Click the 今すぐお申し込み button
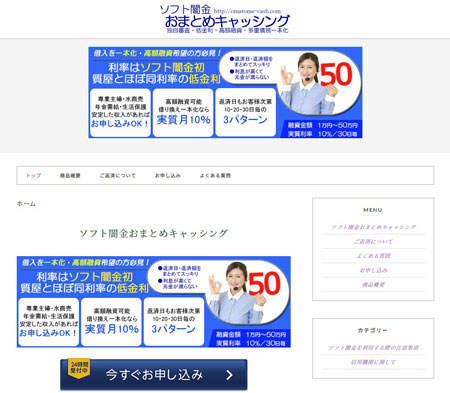 pyautogui.click(x=154, y=375)
